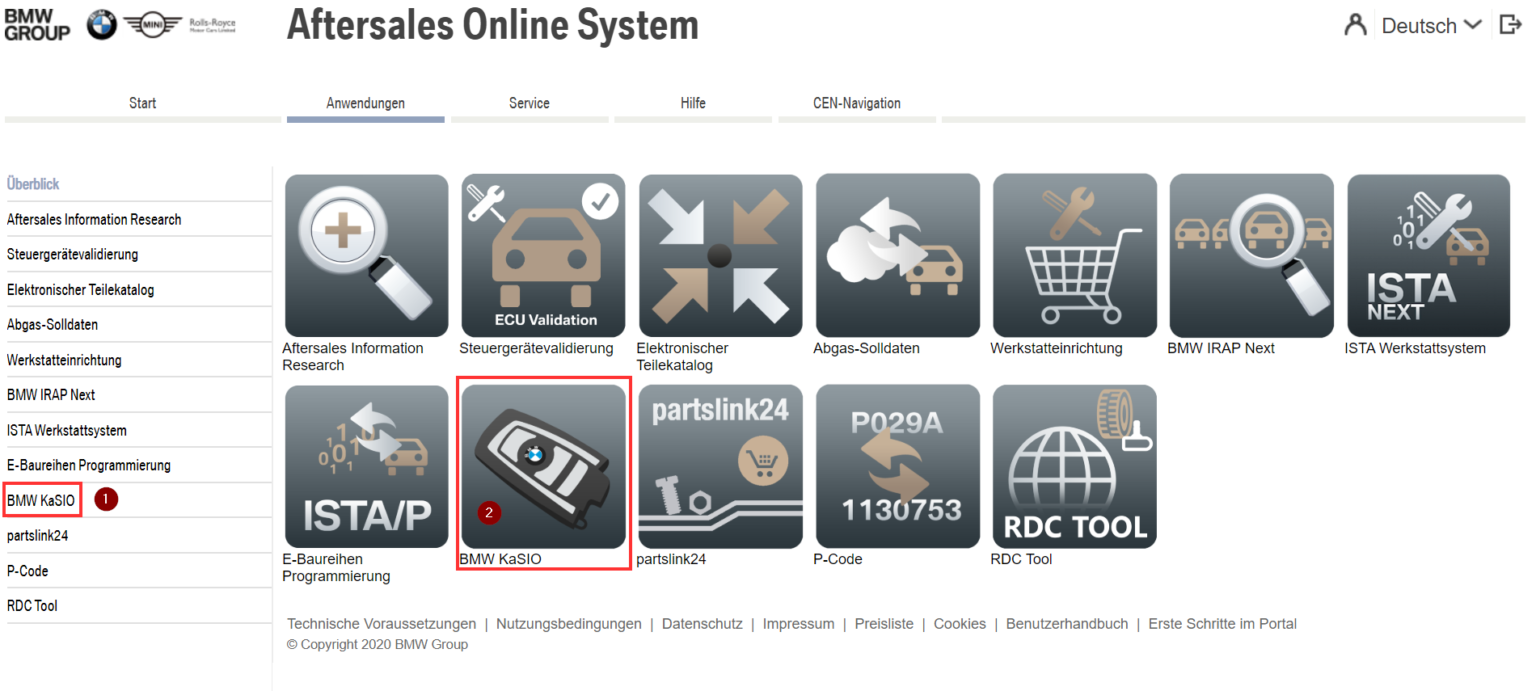Log out using the exit icon
This screenshot has width=1536, height=691.
pos(1510,24)
